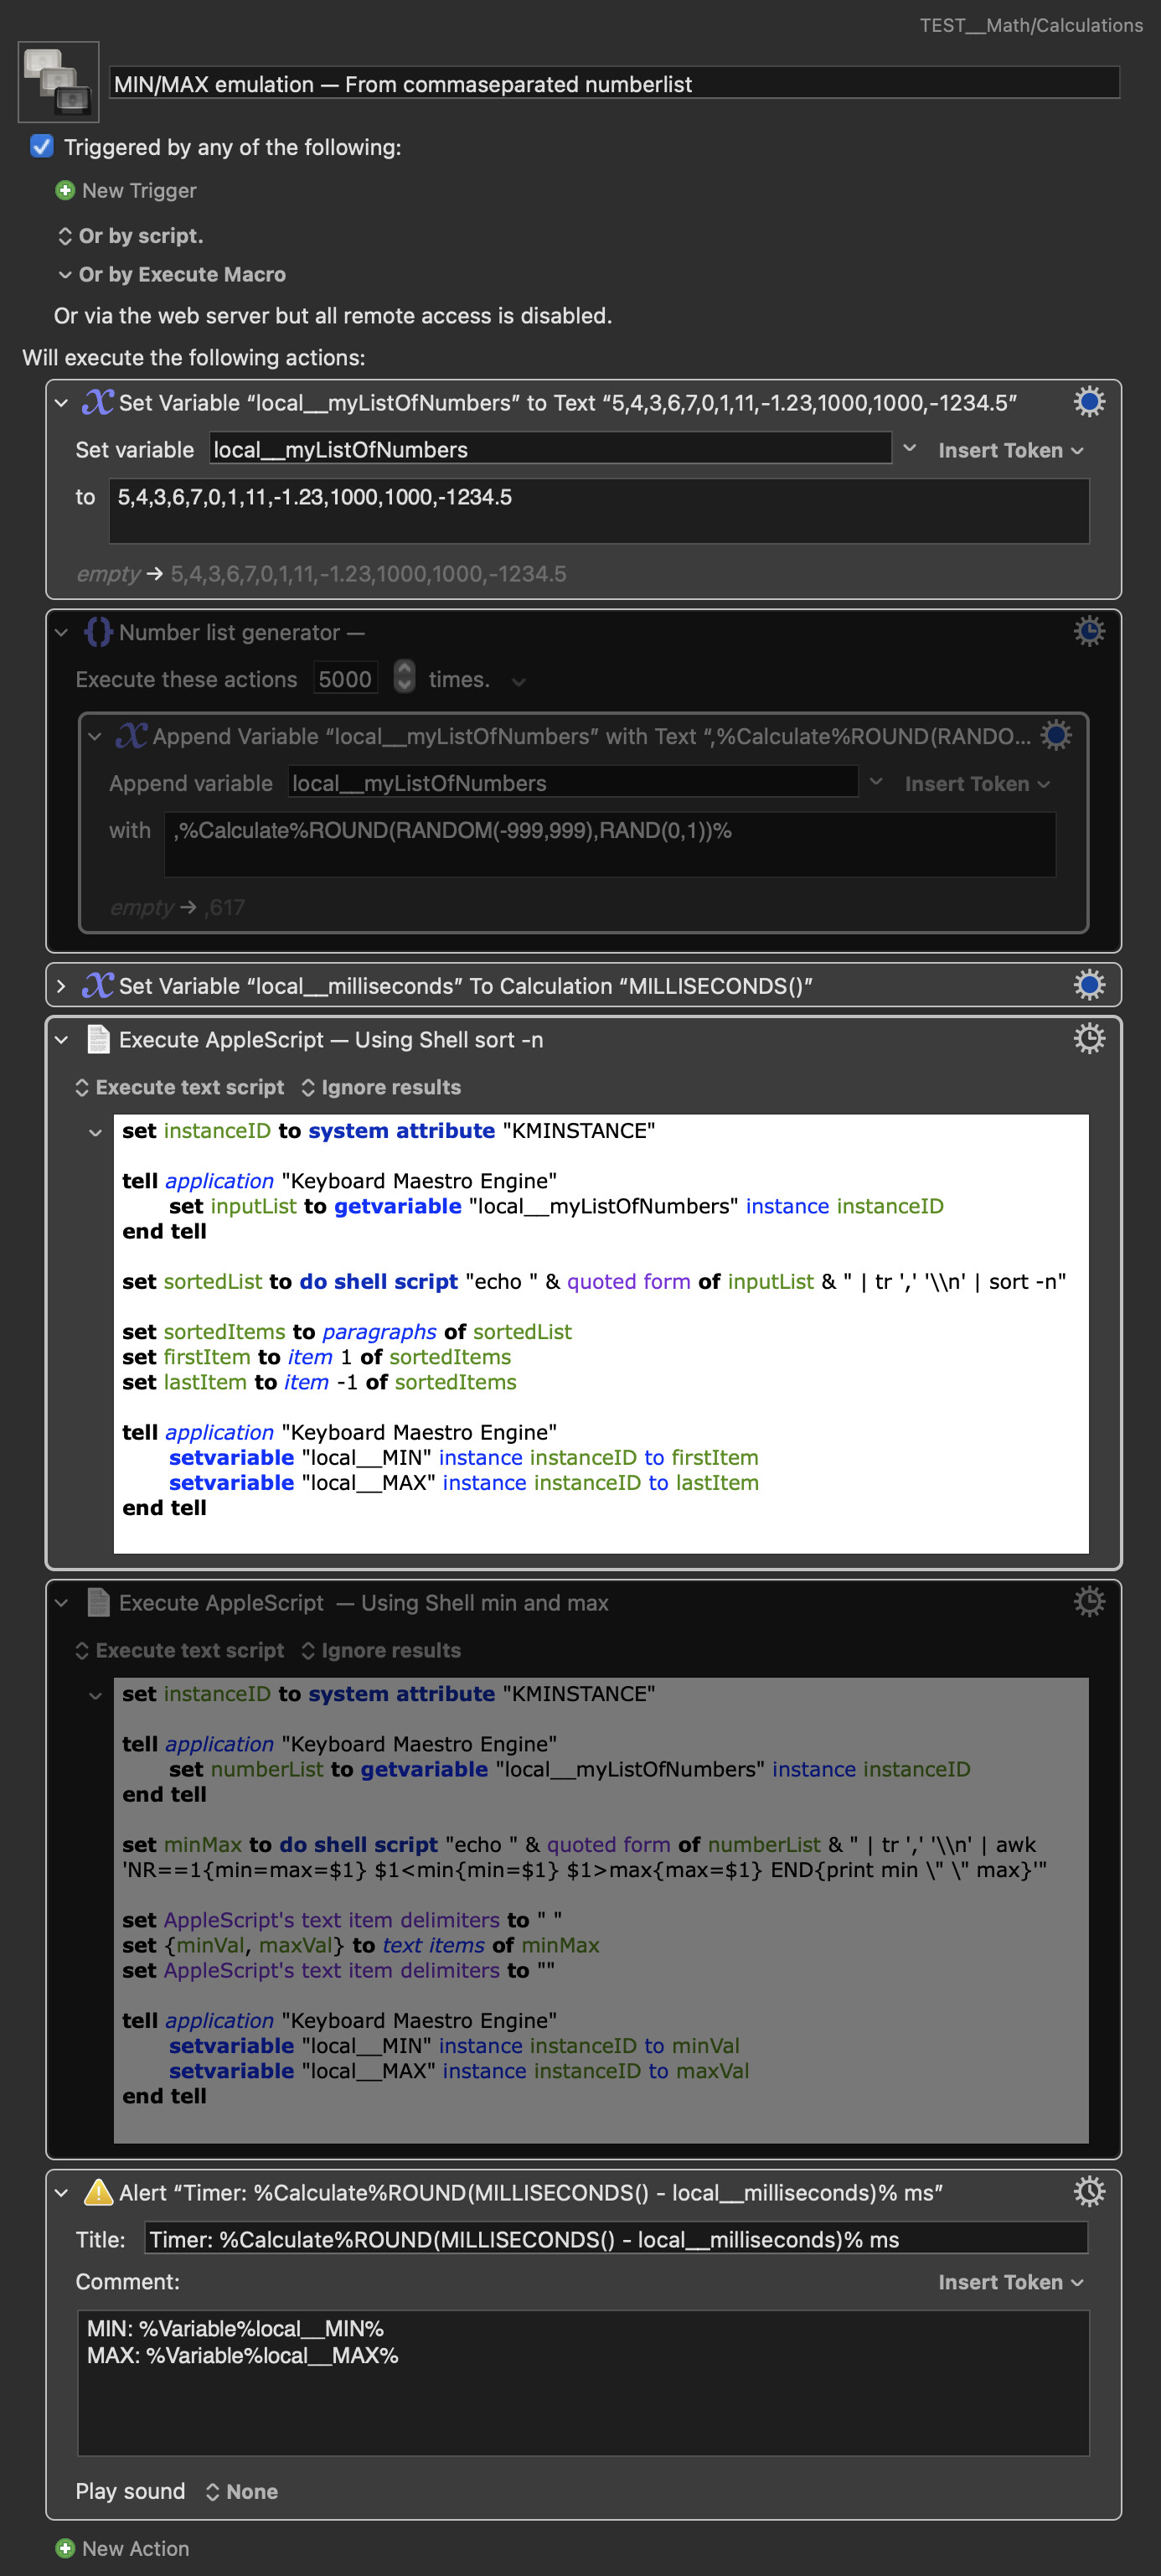The height and width of the screenshot is (2576, 1161).
Task: Open variable name dropdown beside local__myListOfNumbers Set field
Action: (x=910, y=448)
